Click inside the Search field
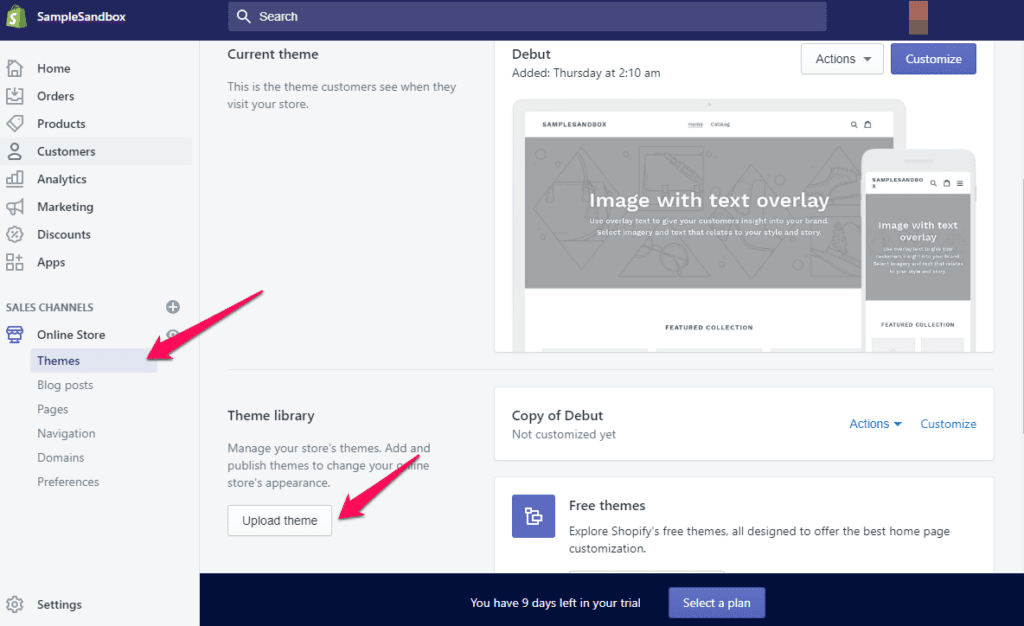The width and height of the screenshot is (1024, 626). pos(527,16)
